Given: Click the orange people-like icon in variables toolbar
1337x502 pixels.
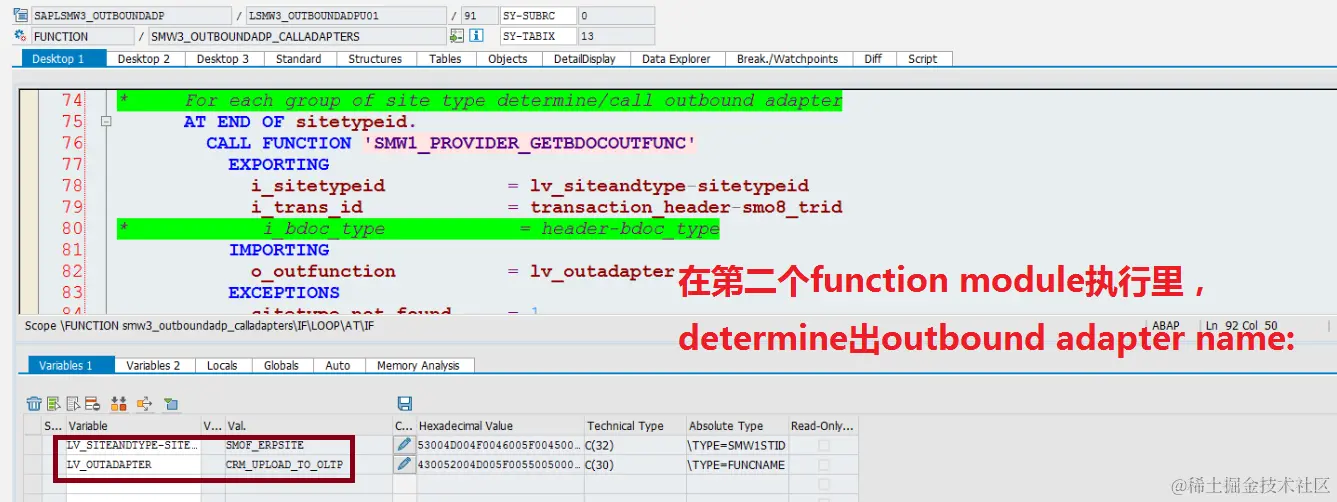Looking at the screenshot, I should coord(119,404).
